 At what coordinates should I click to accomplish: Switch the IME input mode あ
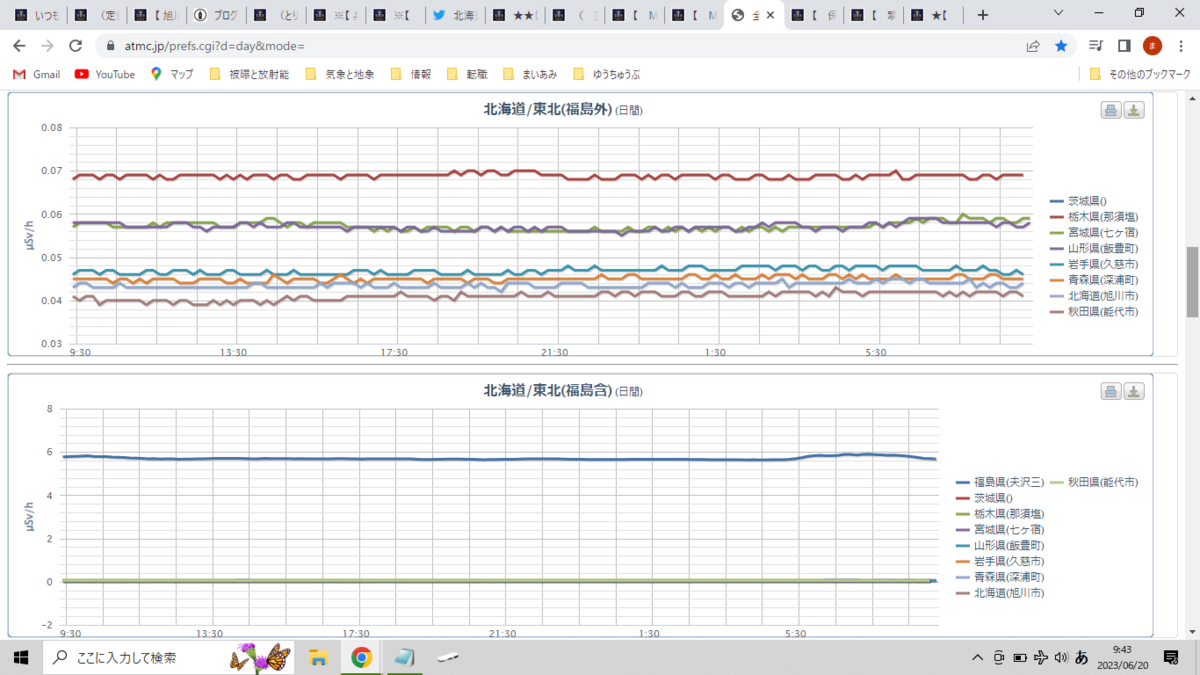pyautogui.click(x=1081, y=658)
